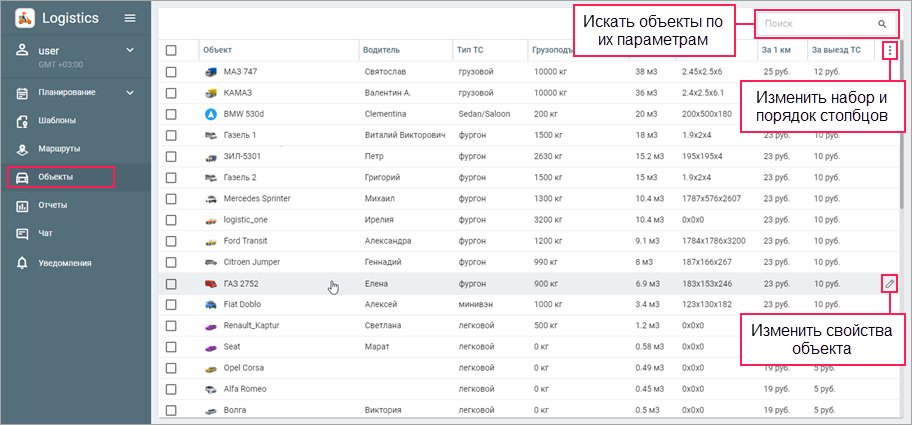The height and width of the screenshot is (425, 912).
Task: Go to Отчеты in the sidebar
Action: pos(53,206)
